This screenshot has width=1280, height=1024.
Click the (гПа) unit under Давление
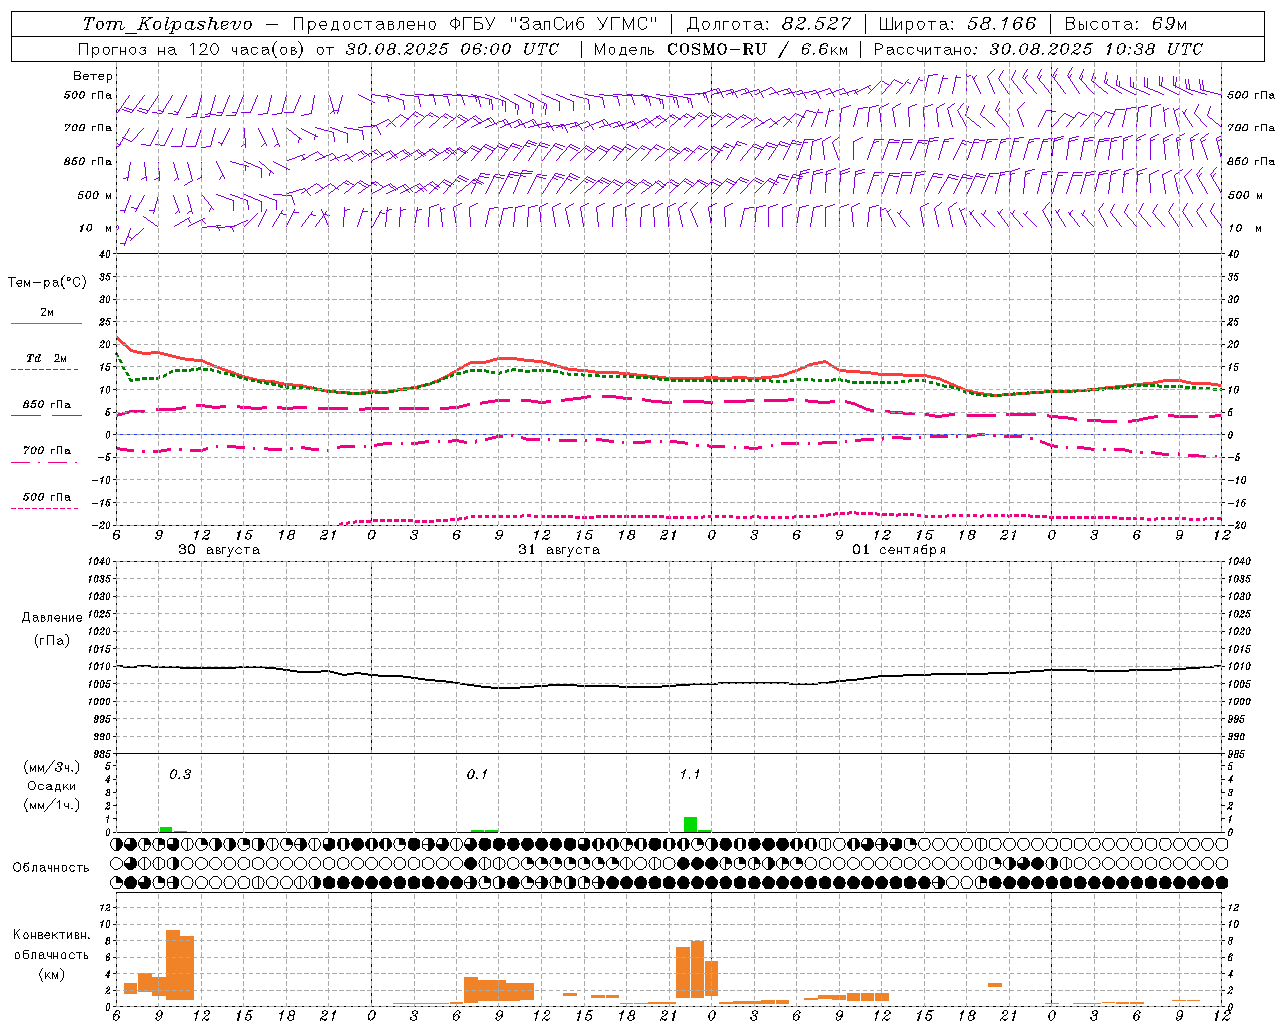point(52,641)
